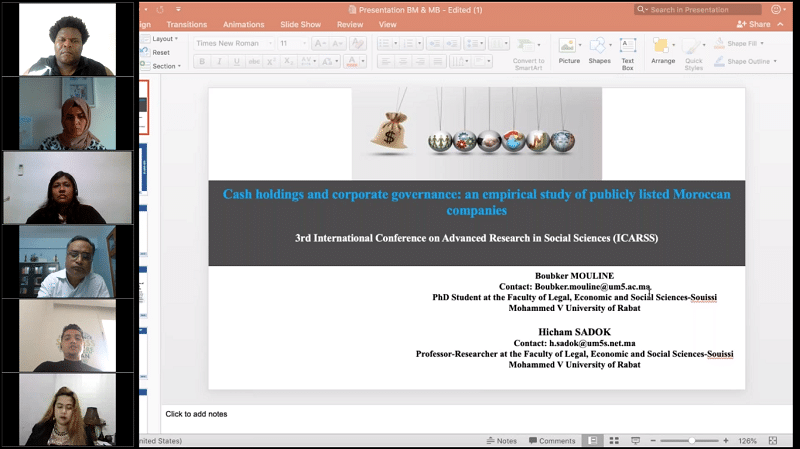Viewport: 800px width, 449px height.
Task: Toggle the Notes pane in status bar
Action: tap(502, 441)
